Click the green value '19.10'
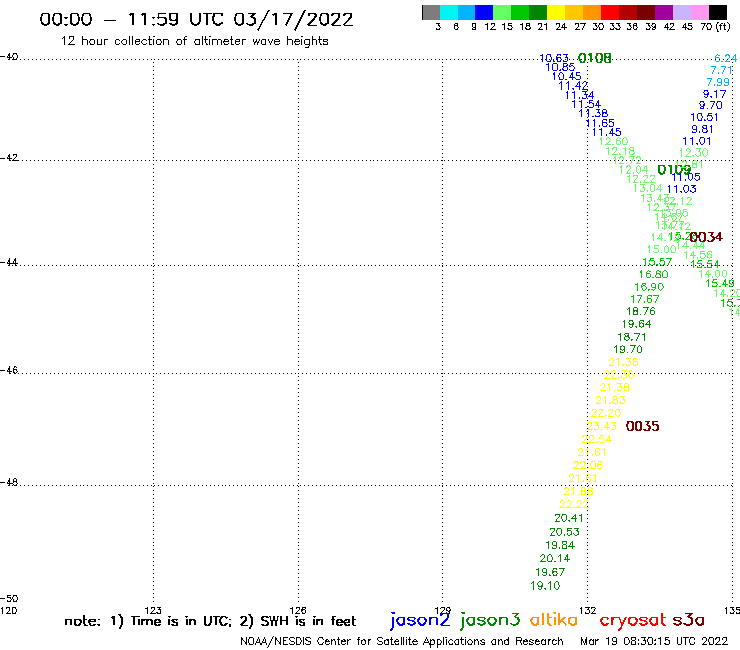 [x=545, y=586]
